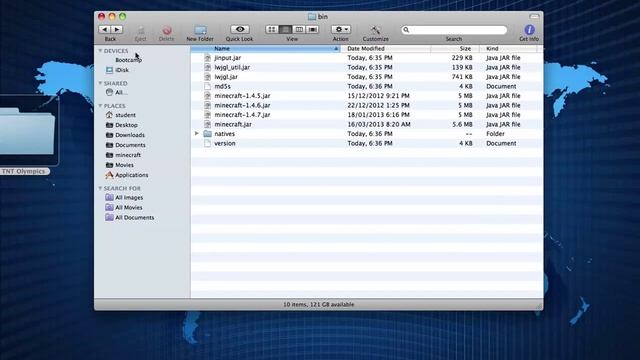640x360 pixels.
Task: Sort by Date Modified column header
Action: tap(385, 49)
